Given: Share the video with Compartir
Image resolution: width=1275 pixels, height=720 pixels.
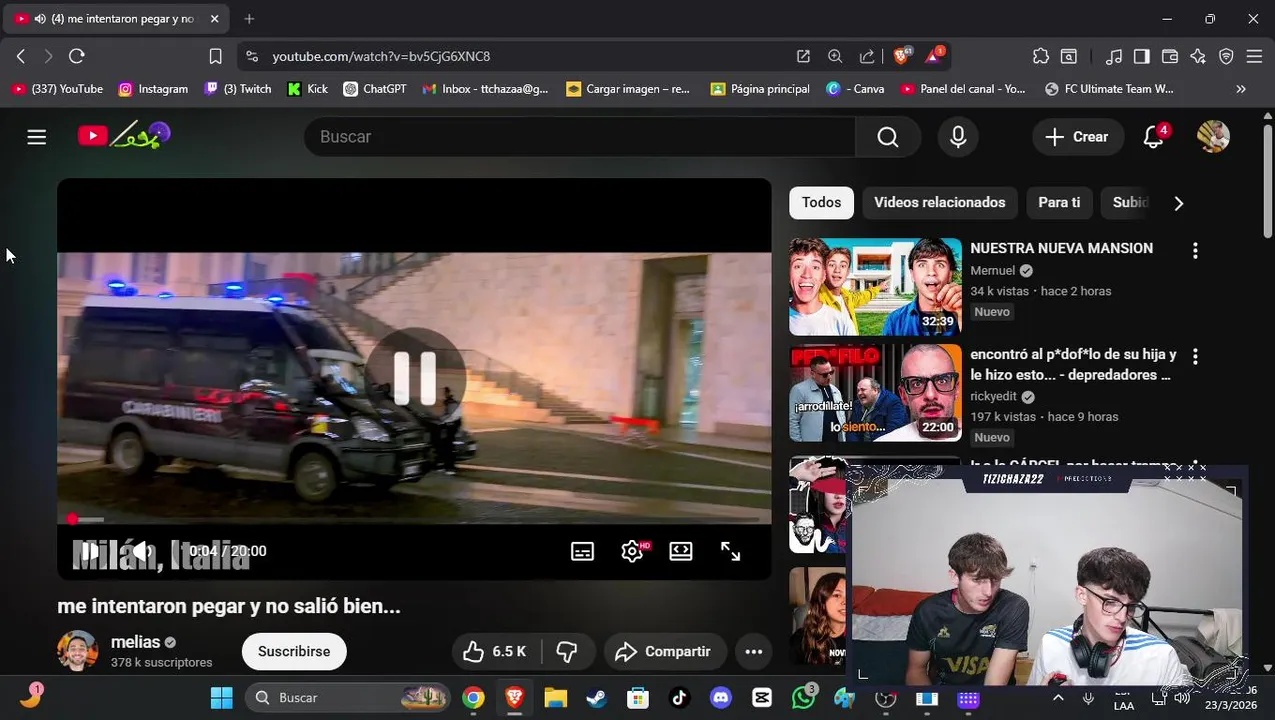Looking at the screenshot, I should [x=664, y=652].
